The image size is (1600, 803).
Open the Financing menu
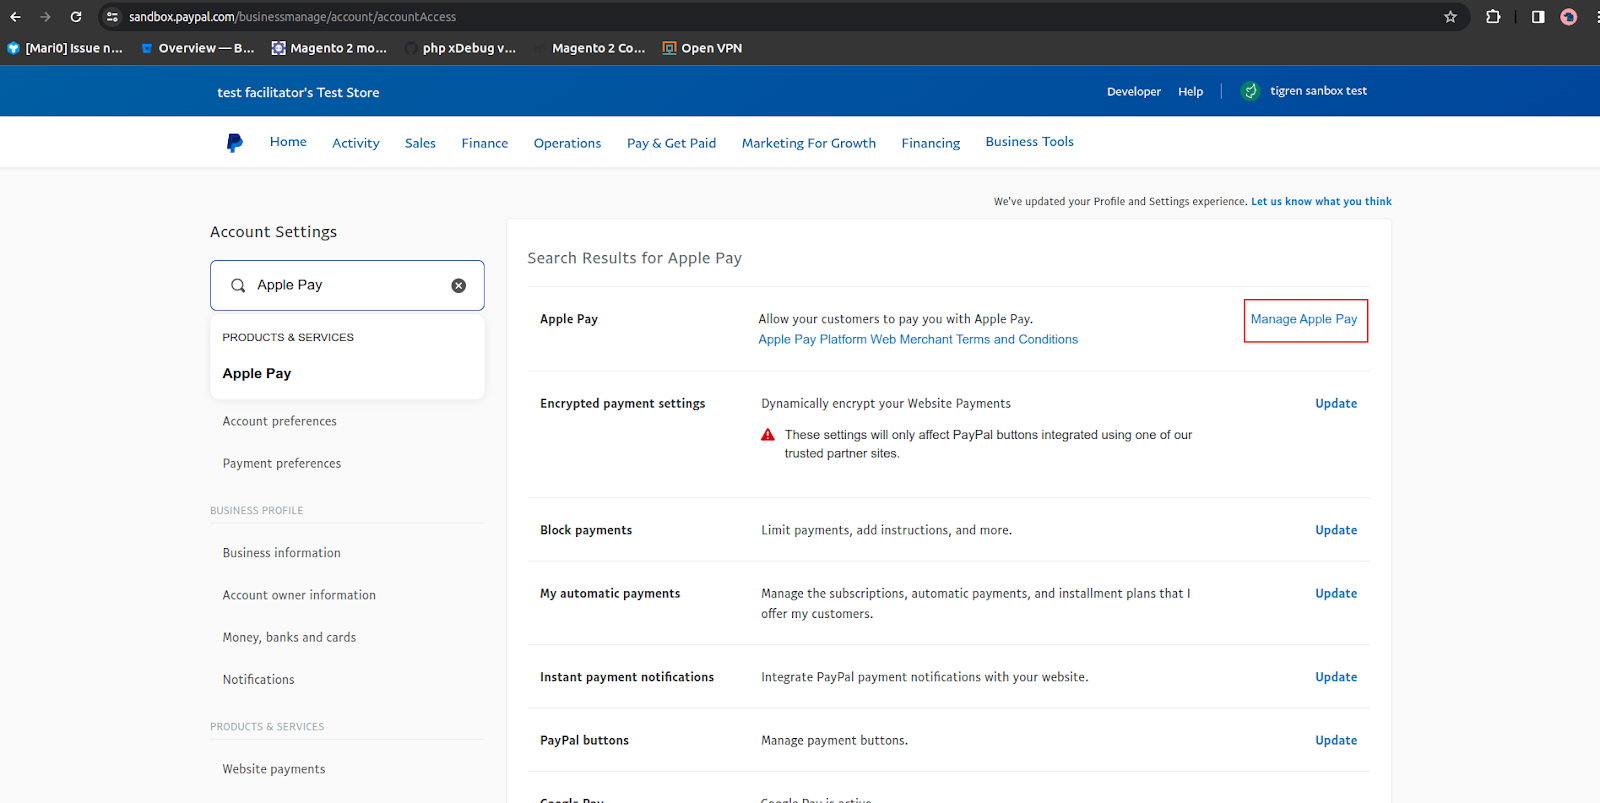click(931, 143)
